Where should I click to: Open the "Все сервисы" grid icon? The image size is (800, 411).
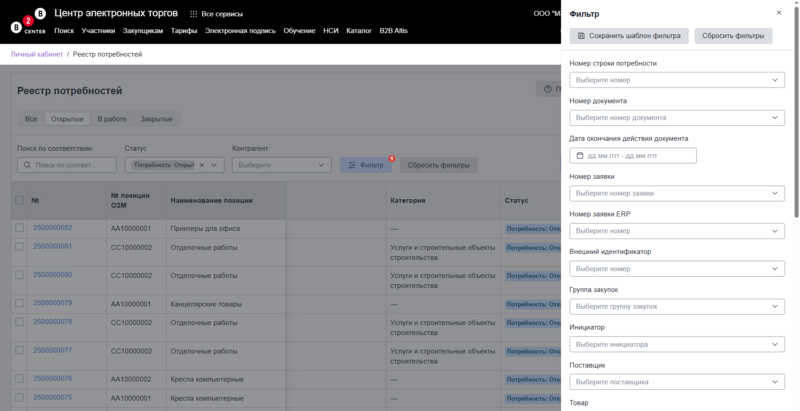click(193, 14)
